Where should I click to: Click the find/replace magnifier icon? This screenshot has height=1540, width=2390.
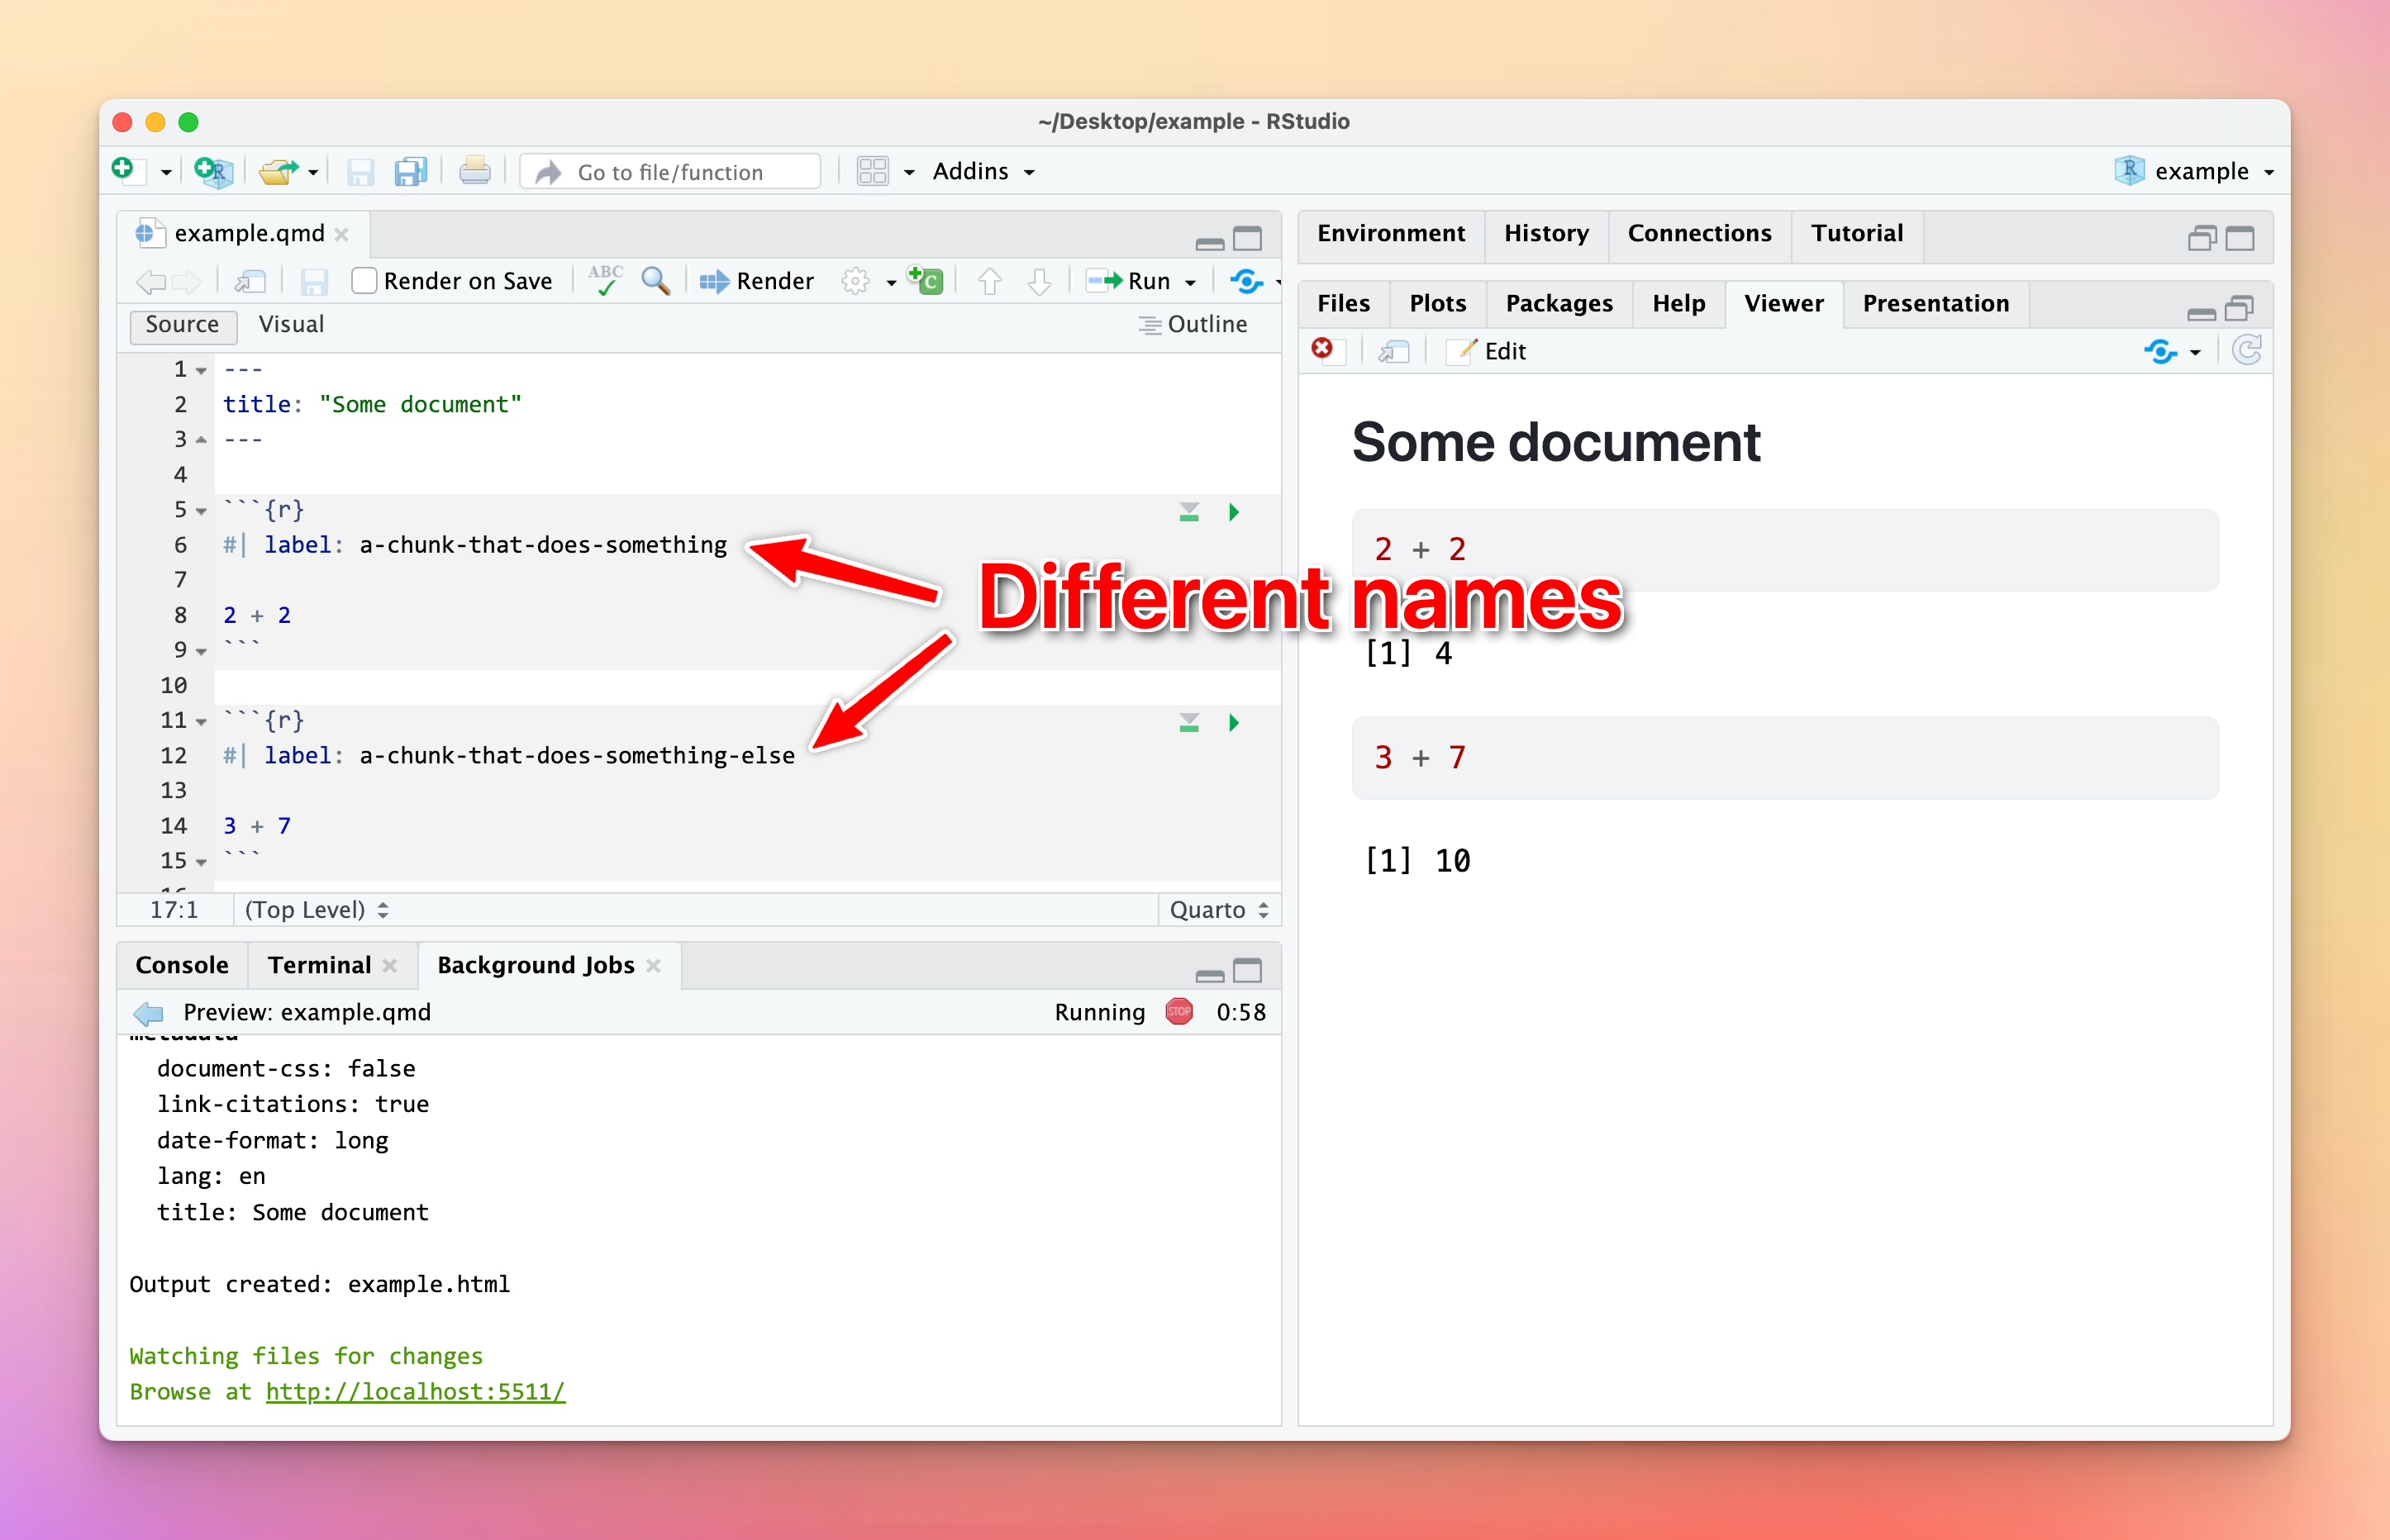[655, 281]
